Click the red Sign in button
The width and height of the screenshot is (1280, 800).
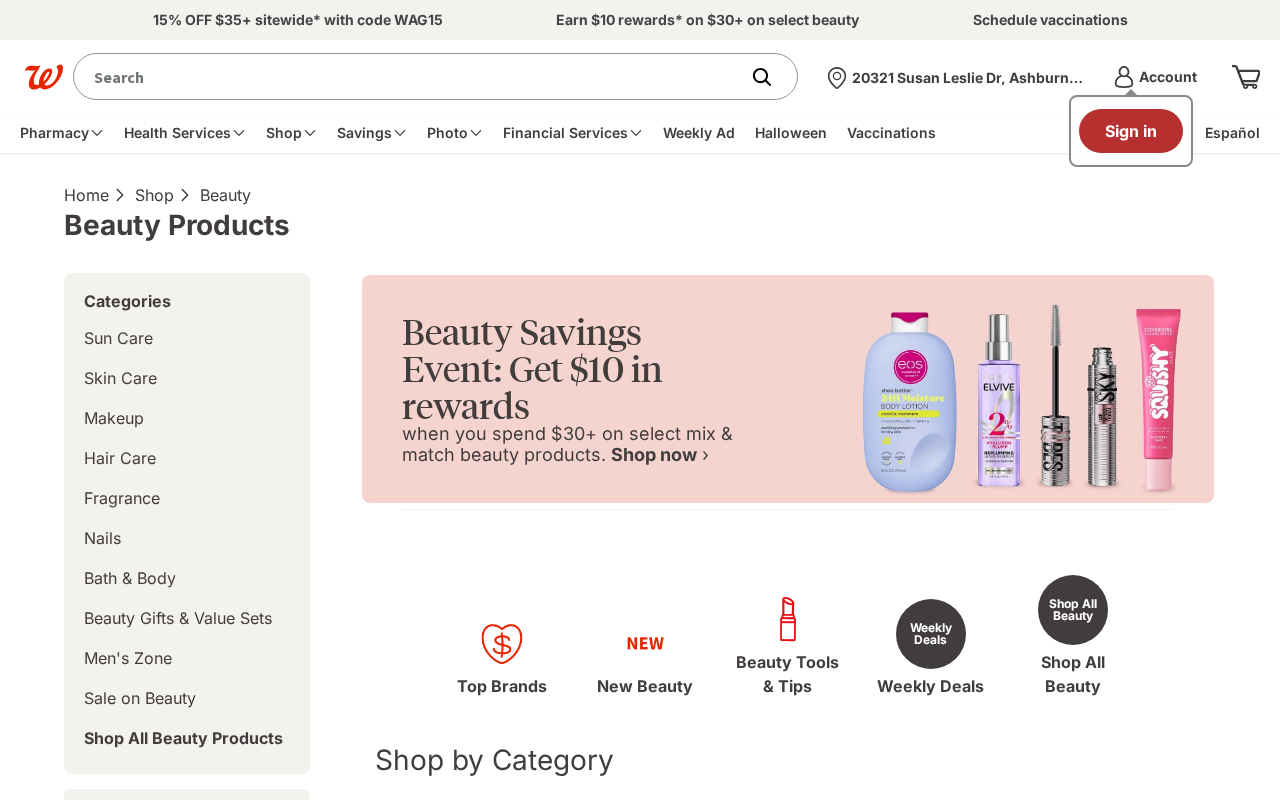(x=1131, y=131)
